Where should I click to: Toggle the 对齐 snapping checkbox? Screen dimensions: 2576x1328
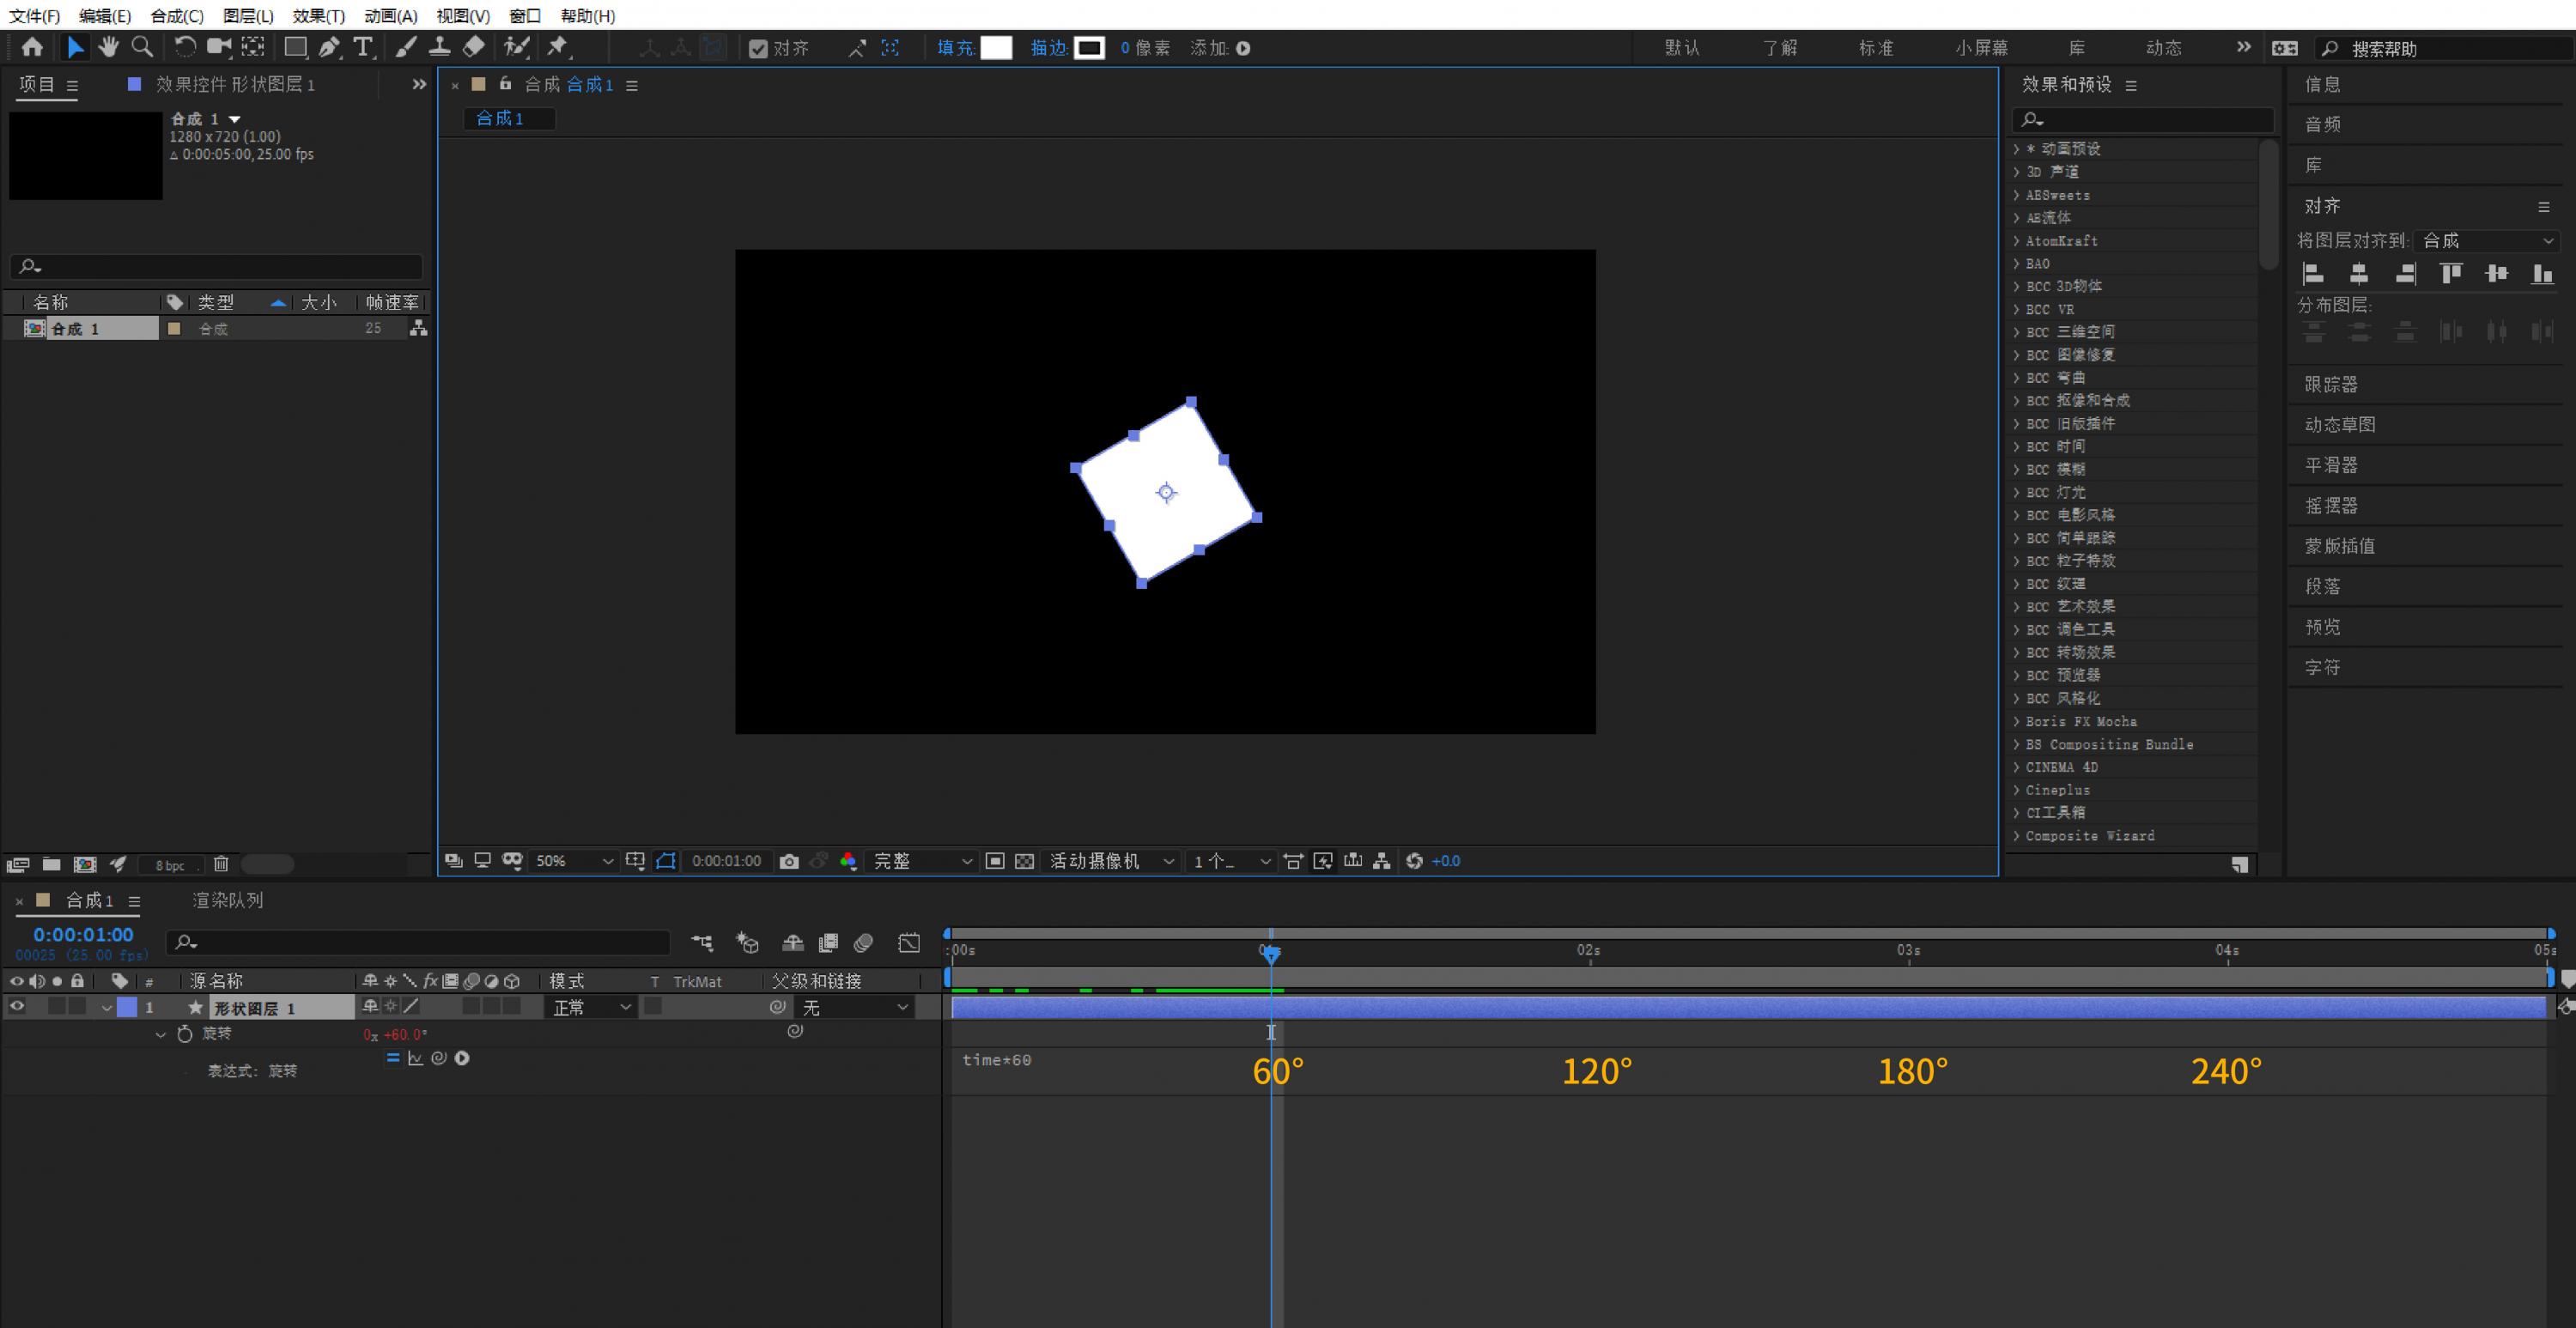point(758,48)
